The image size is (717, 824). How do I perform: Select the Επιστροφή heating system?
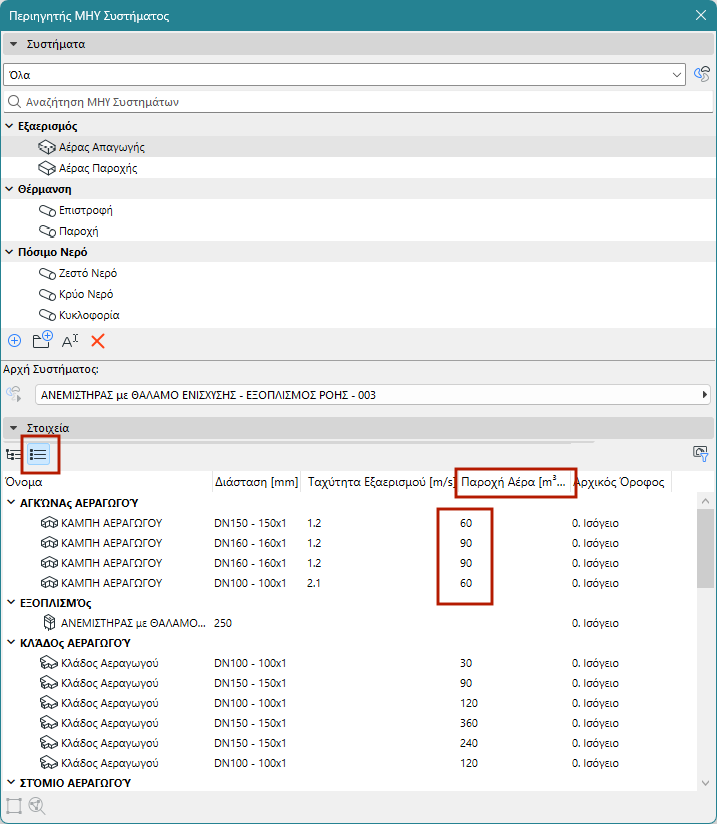tap(357, 210)
